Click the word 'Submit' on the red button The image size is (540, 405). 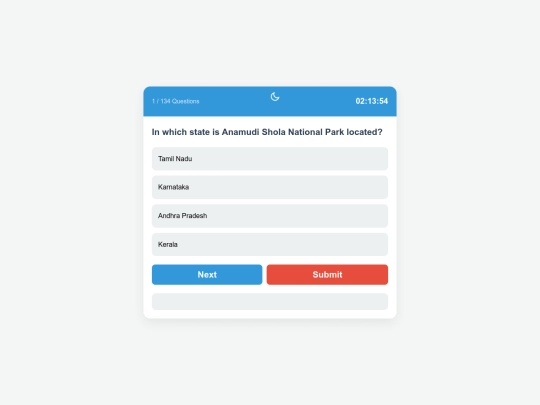(327, 274)
